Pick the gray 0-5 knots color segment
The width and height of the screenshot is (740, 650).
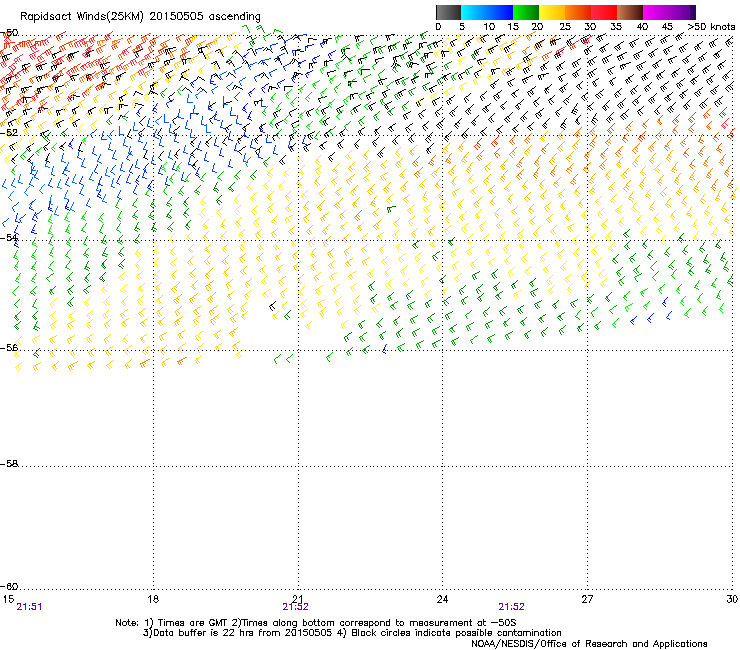click(x=448, y=12)
